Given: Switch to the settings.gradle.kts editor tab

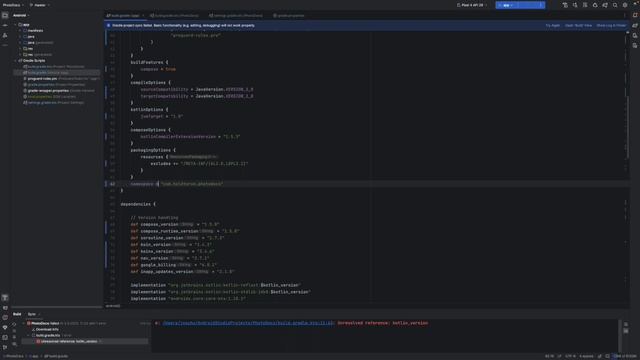Looking at the screenshot, I should pyautogui.click(x=236, y=16).
